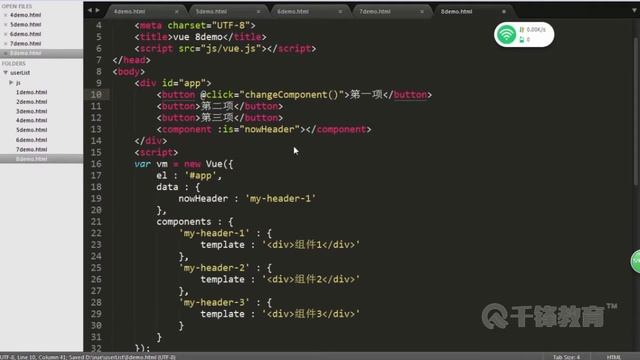Viewport: 640px width, 360px height.
Task: Open 7demo.html in the folder tree
Action: 31,149
